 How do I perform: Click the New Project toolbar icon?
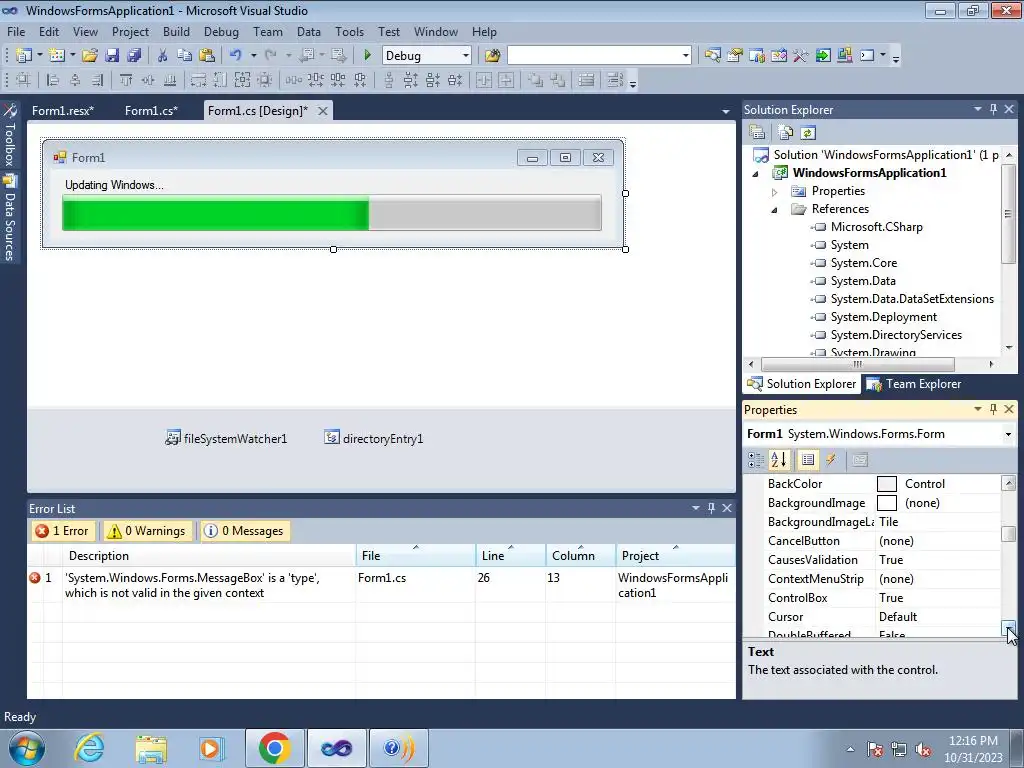tap(24, 56)
